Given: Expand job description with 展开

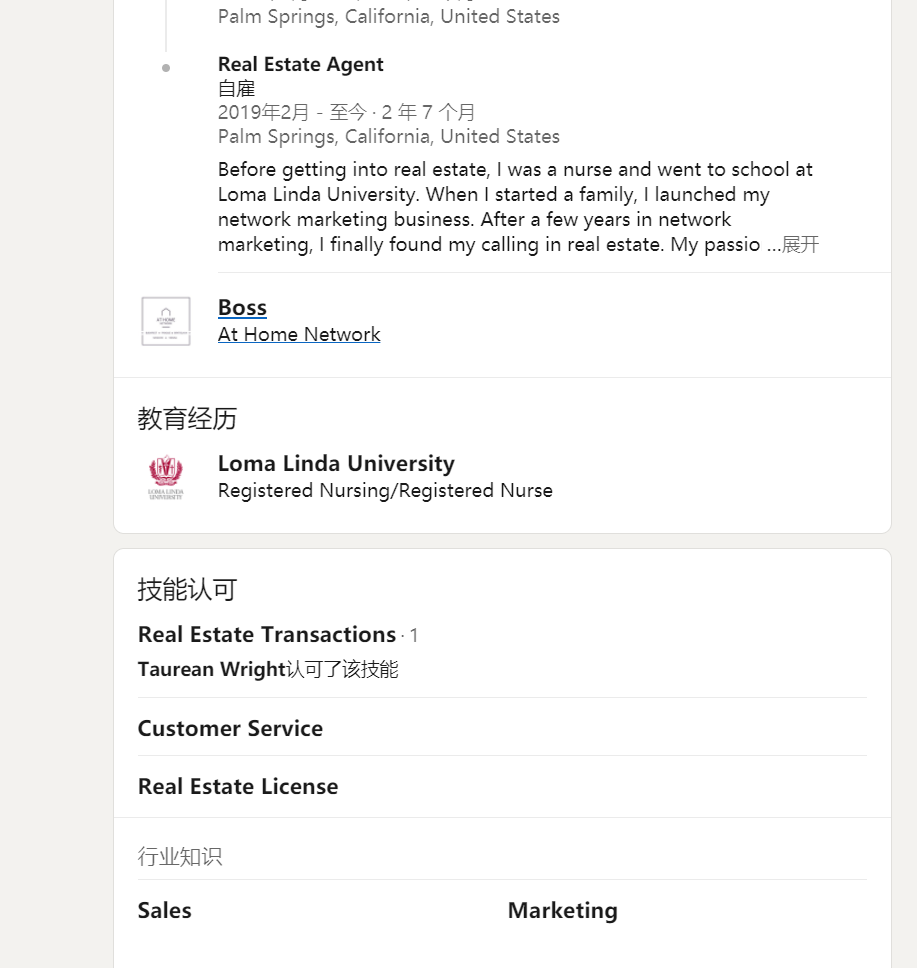Looking at the screenshot, I should 800,244.
